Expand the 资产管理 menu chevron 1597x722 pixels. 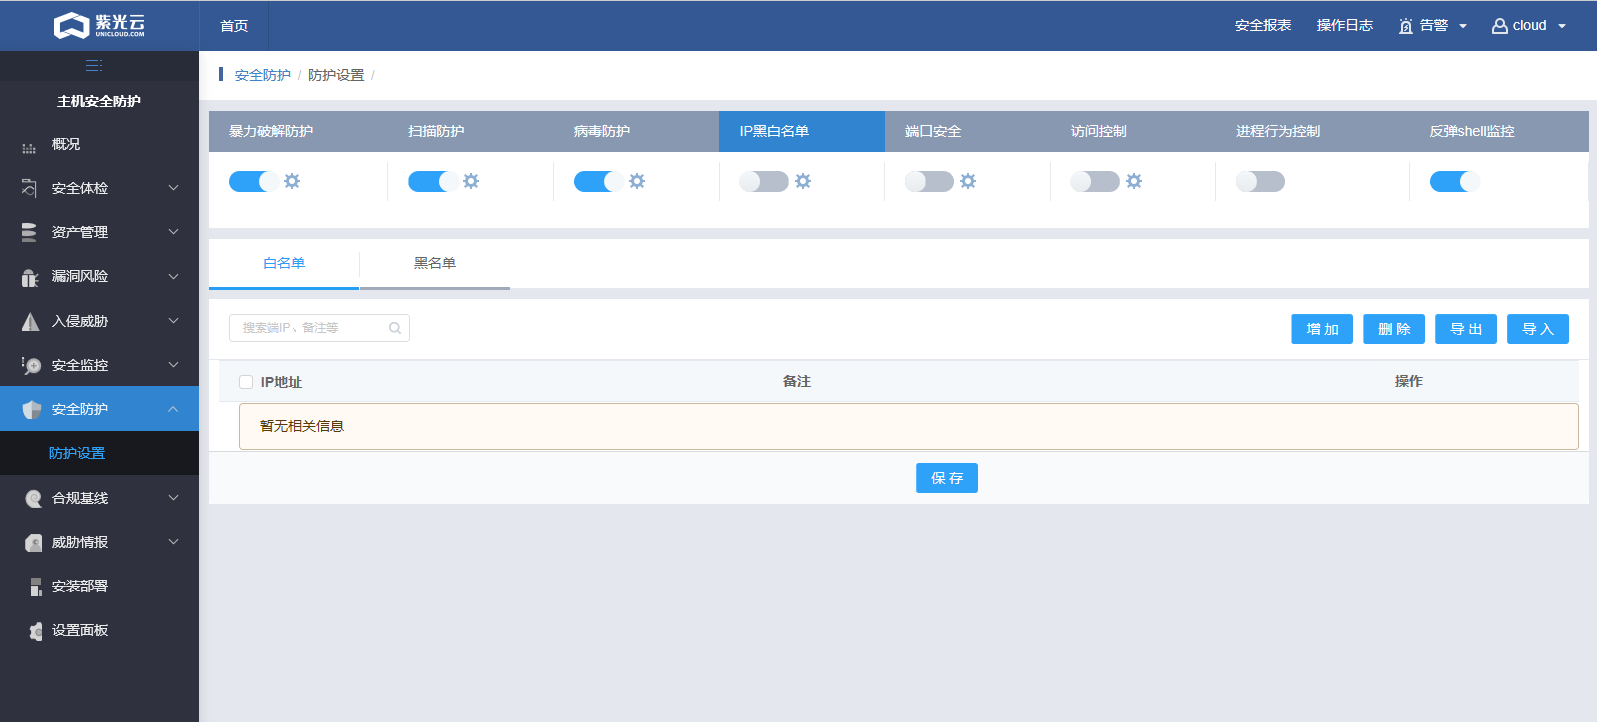(174, 232)
